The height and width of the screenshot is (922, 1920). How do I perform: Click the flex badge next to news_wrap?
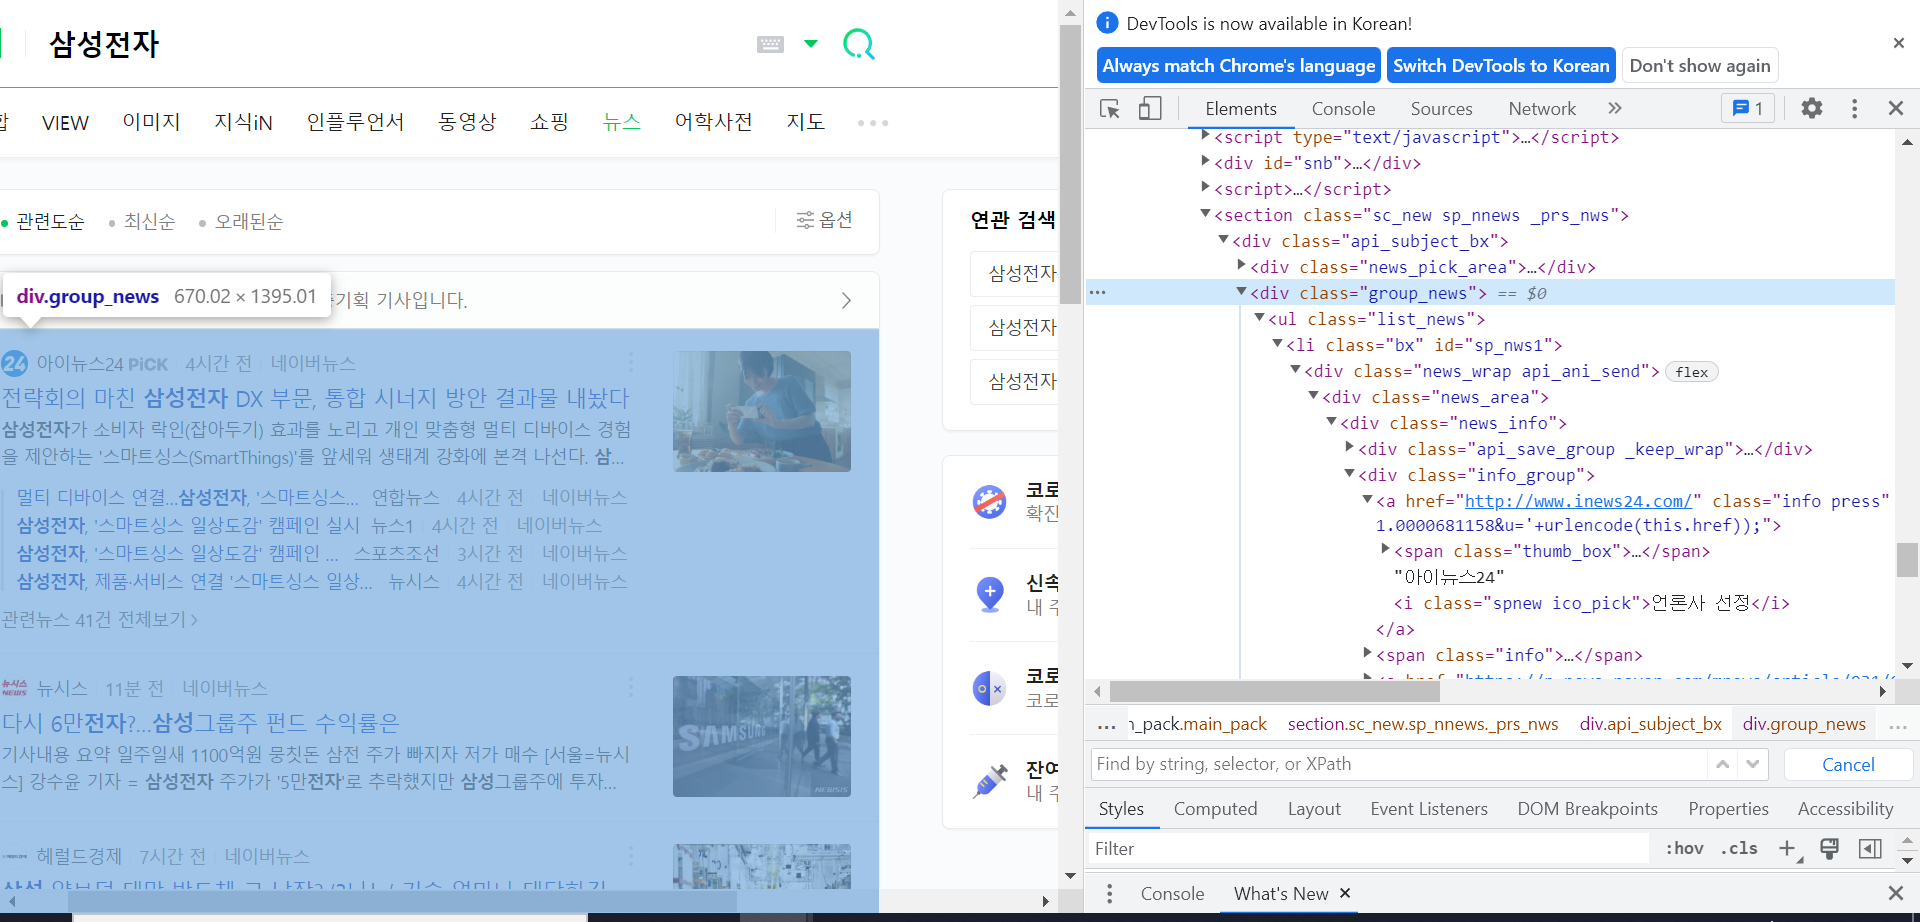pyautogui.click(x=1692, y=372)
